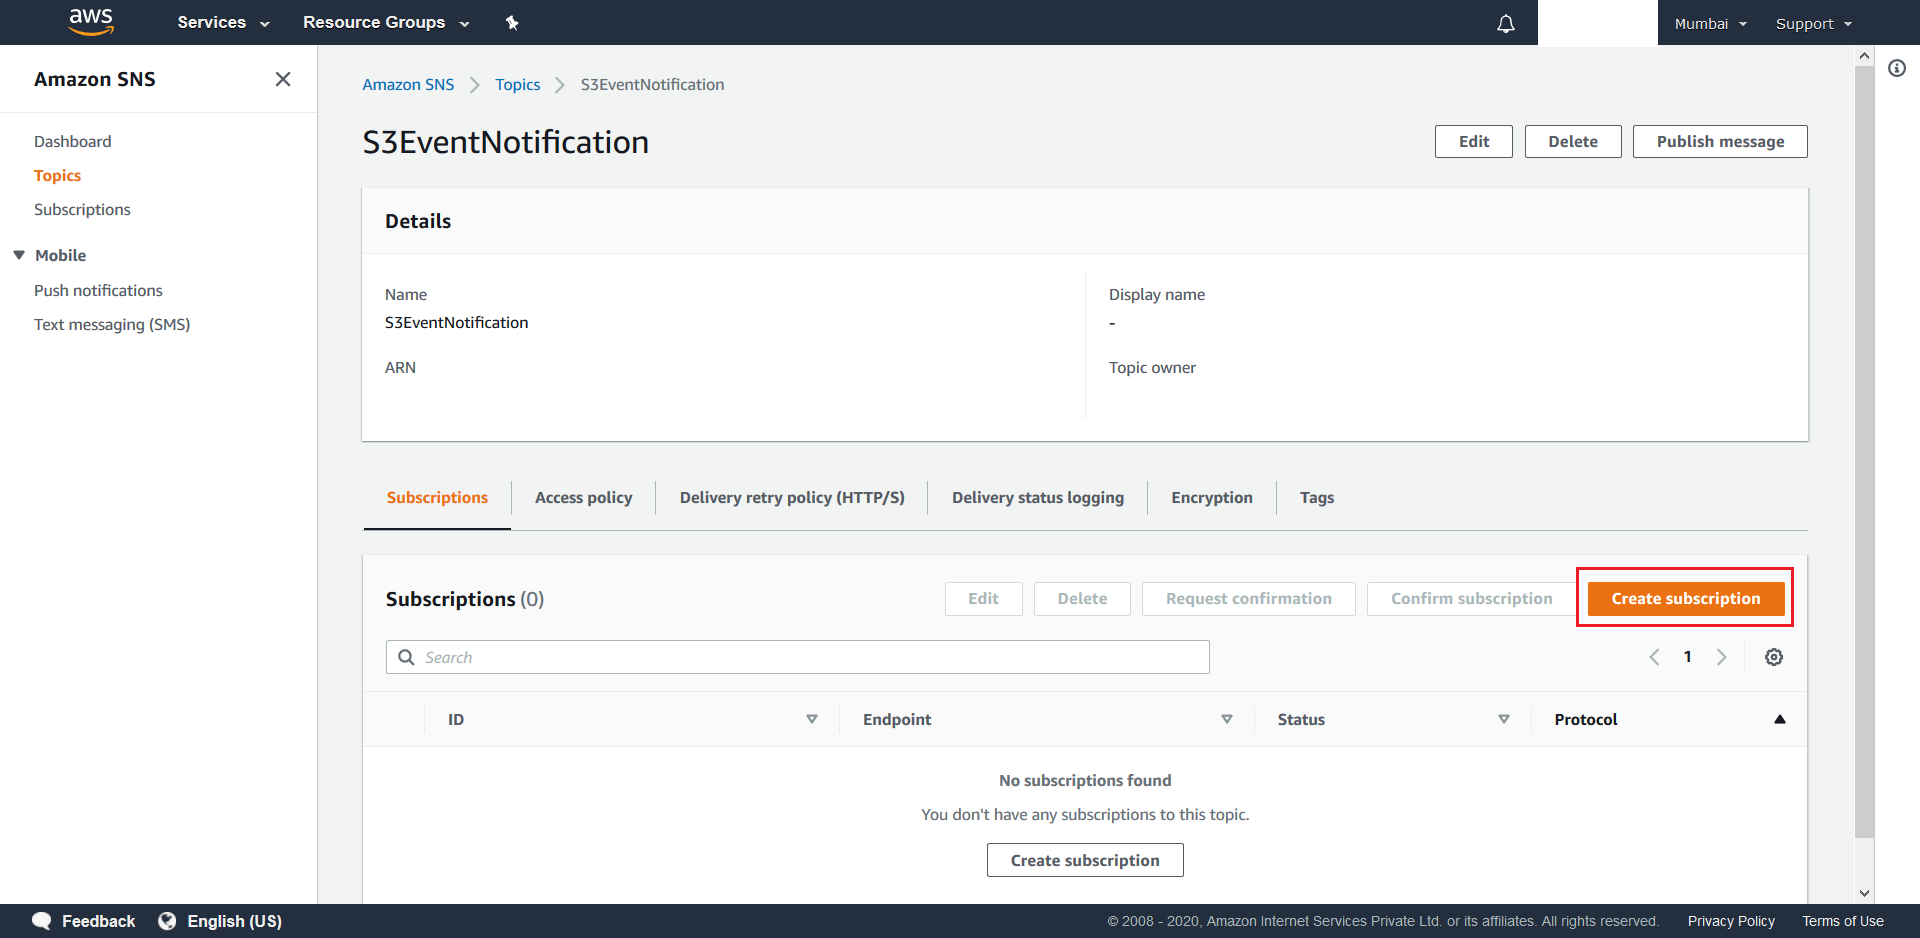This screenshot has height=938, width=1920.
Task: Click the topic Edit button
Action: click(1474, 141)
